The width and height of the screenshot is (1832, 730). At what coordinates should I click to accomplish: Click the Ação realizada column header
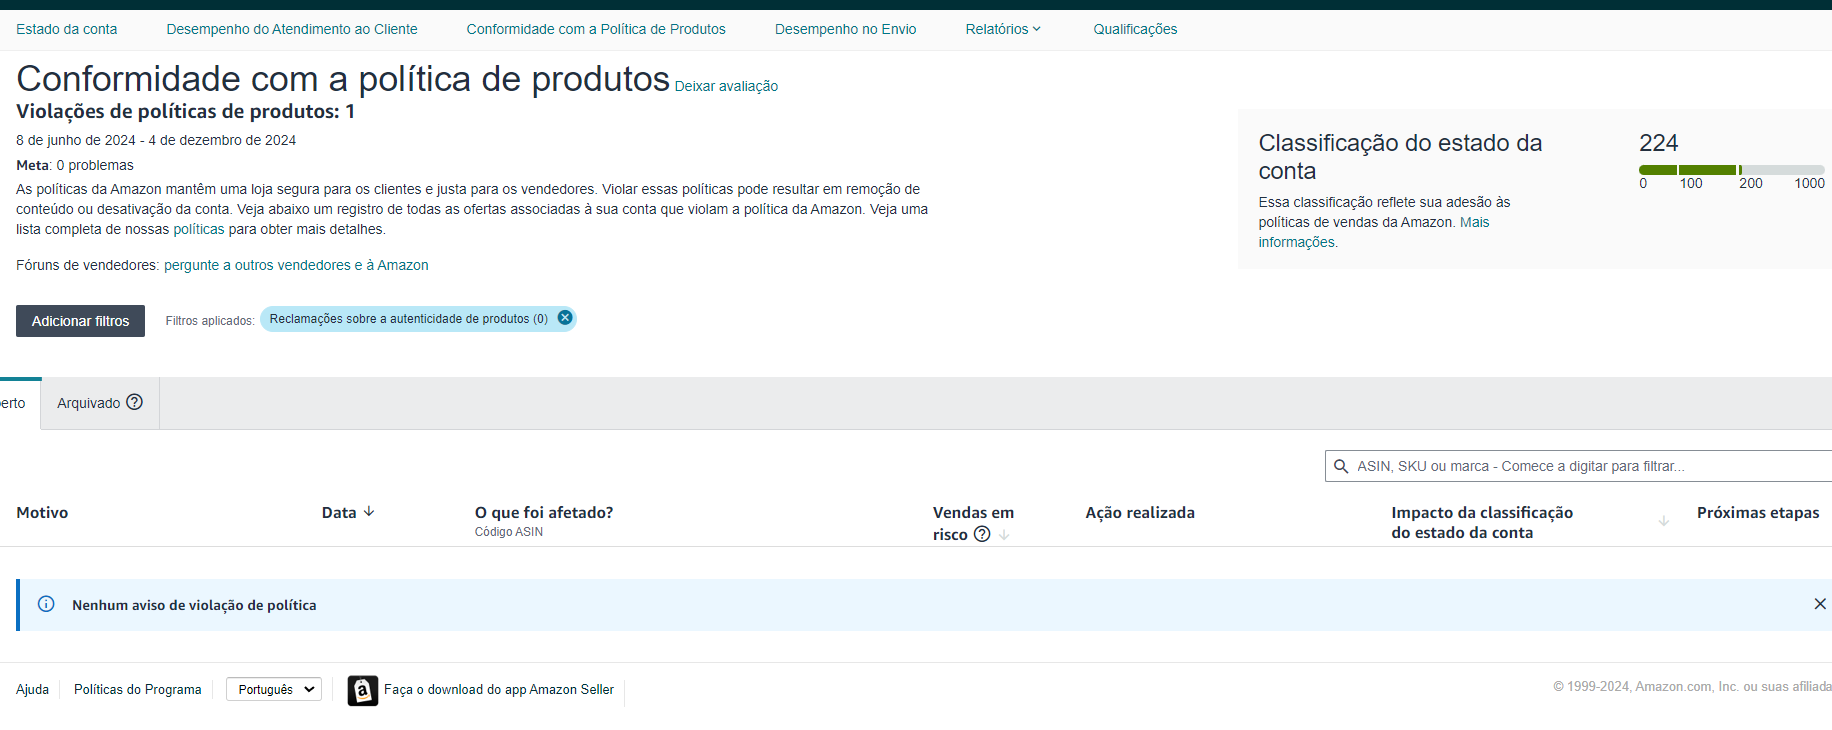click(x=1140, y=512)
